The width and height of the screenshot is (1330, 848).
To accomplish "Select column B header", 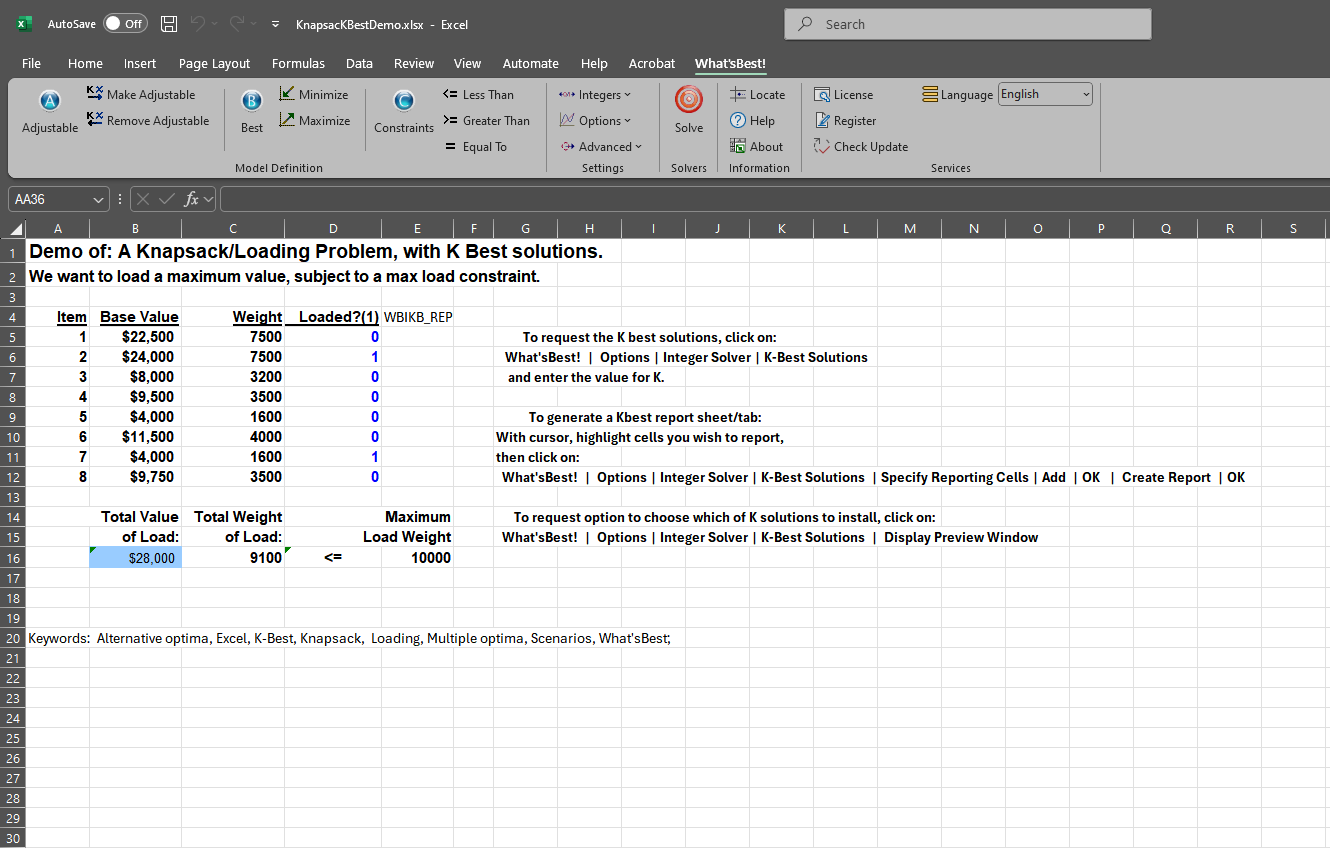I will pyautogui.click(x=135, y=229).
